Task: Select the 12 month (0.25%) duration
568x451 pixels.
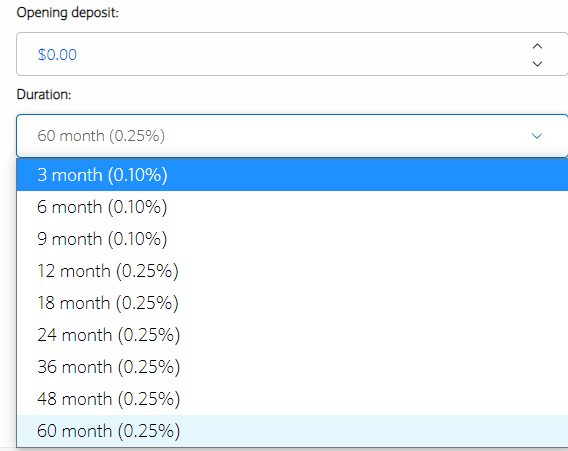Action: click(x=292, y=271)
